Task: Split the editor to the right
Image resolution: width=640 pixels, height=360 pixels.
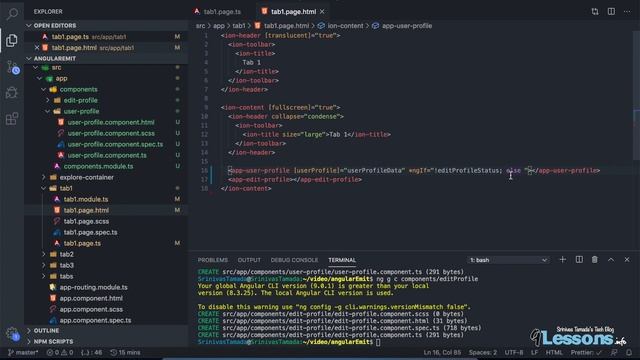Action: pyautogui.click(x=611, y=11)
